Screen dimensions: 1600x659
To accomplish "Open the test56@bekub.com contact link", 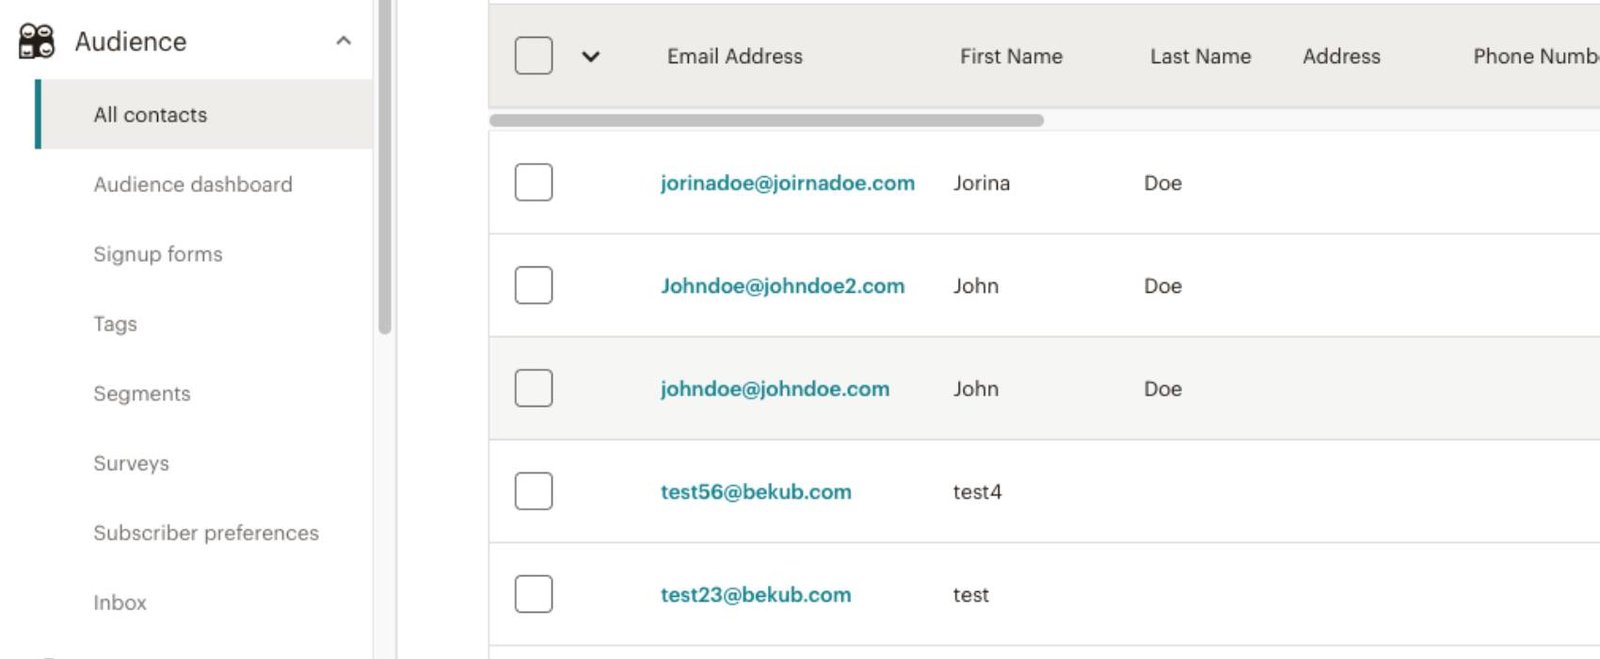I will tap(755, 492).
